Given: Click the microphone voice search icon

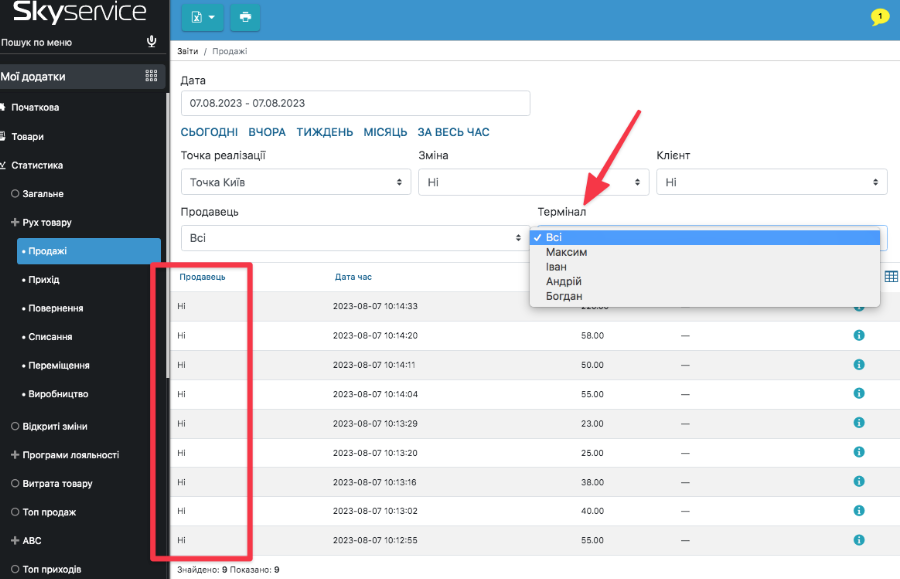Looking at the screenshot, I should pyautogui.click(x=152, y=42).
